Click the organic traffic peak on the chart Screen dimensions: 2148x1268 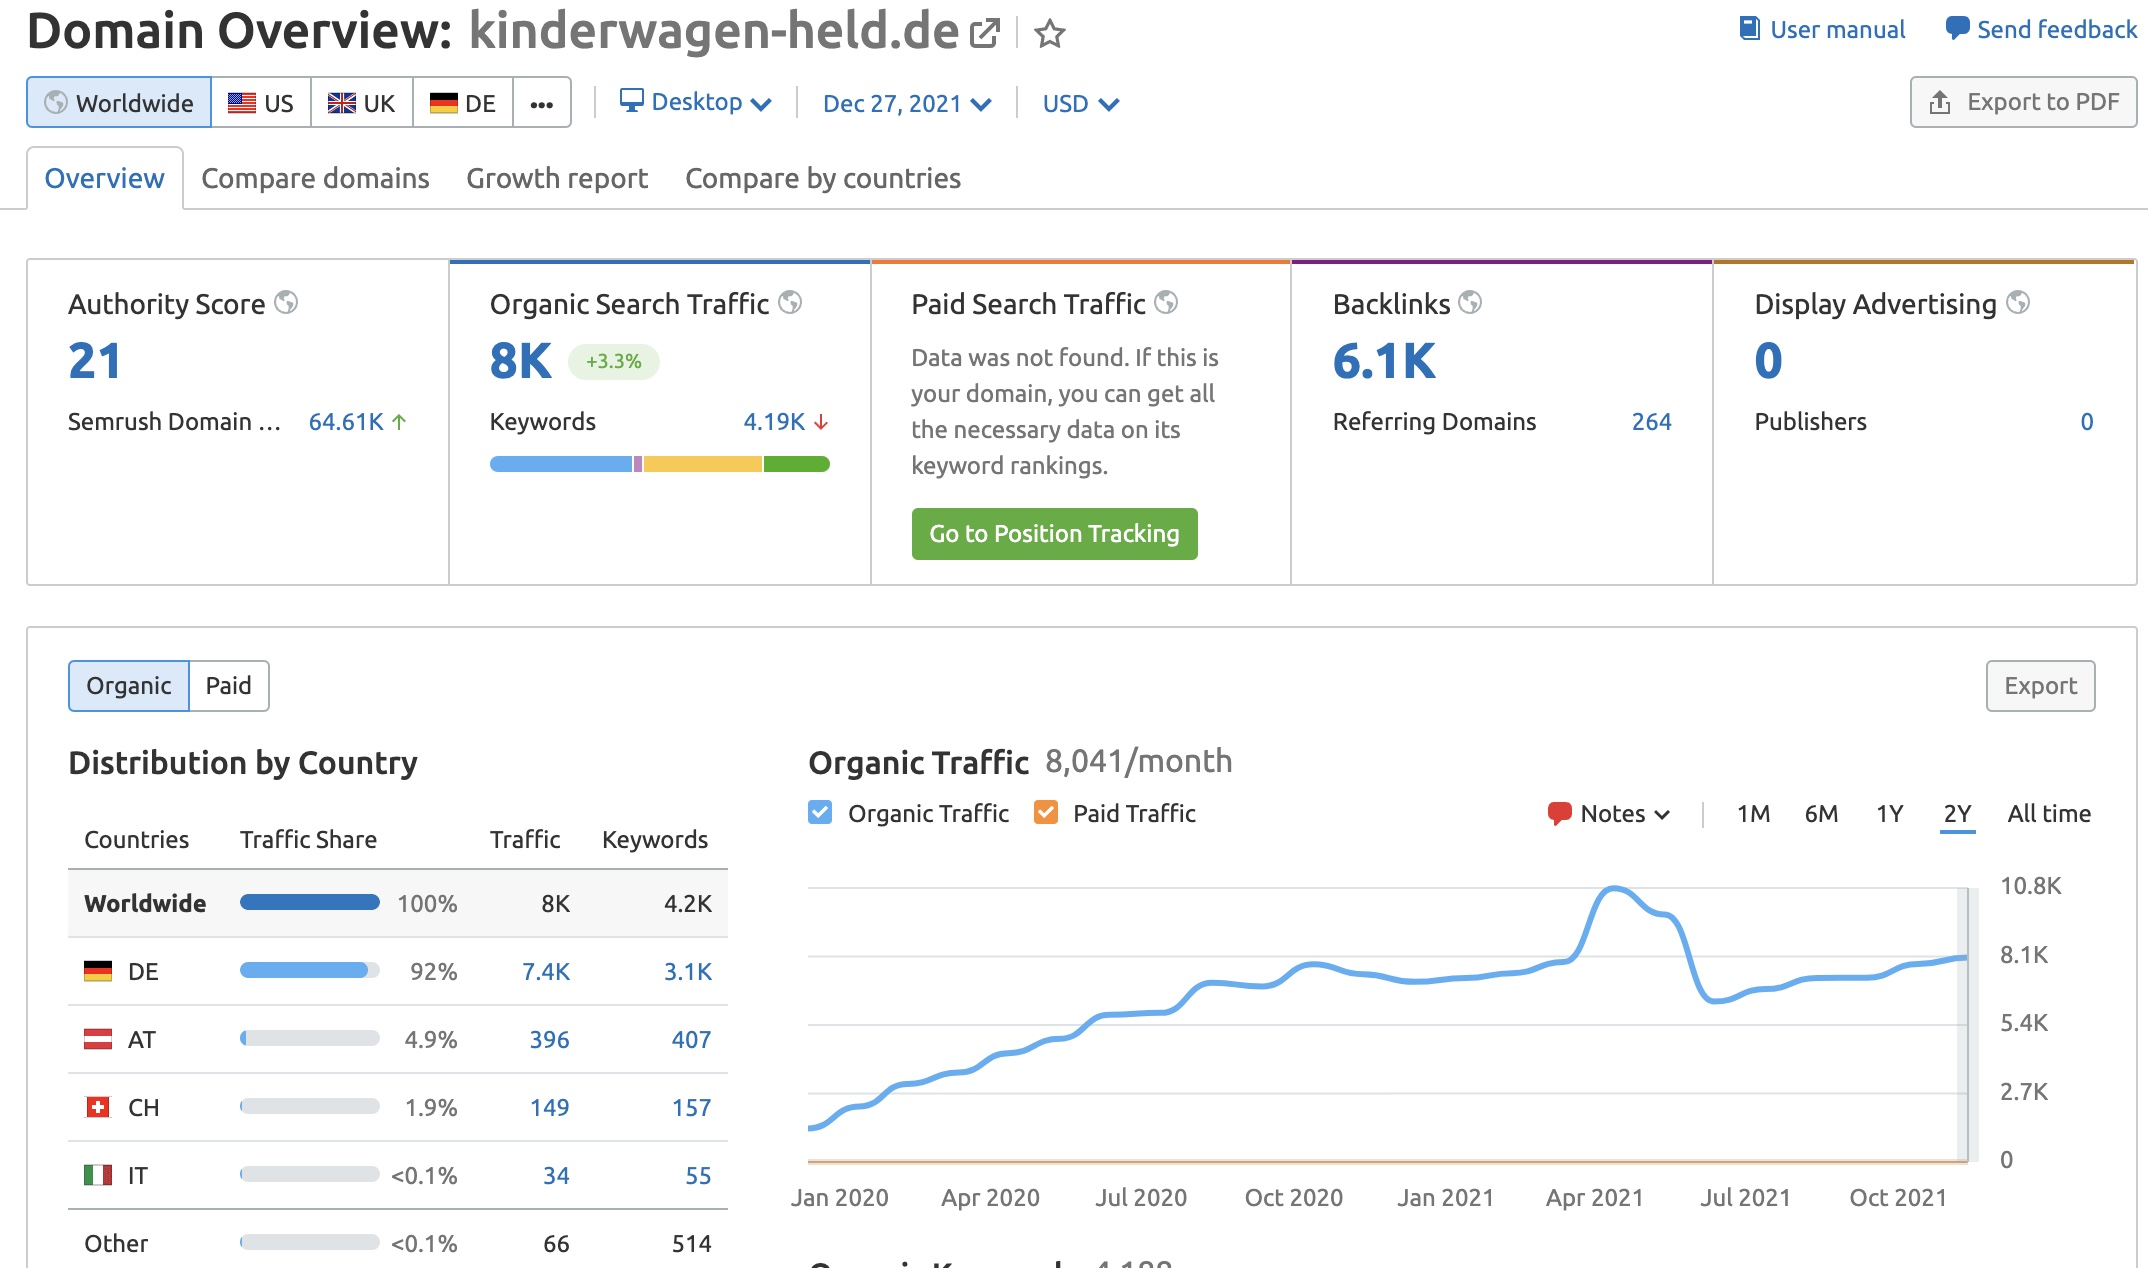click(x=1612, y=888)
